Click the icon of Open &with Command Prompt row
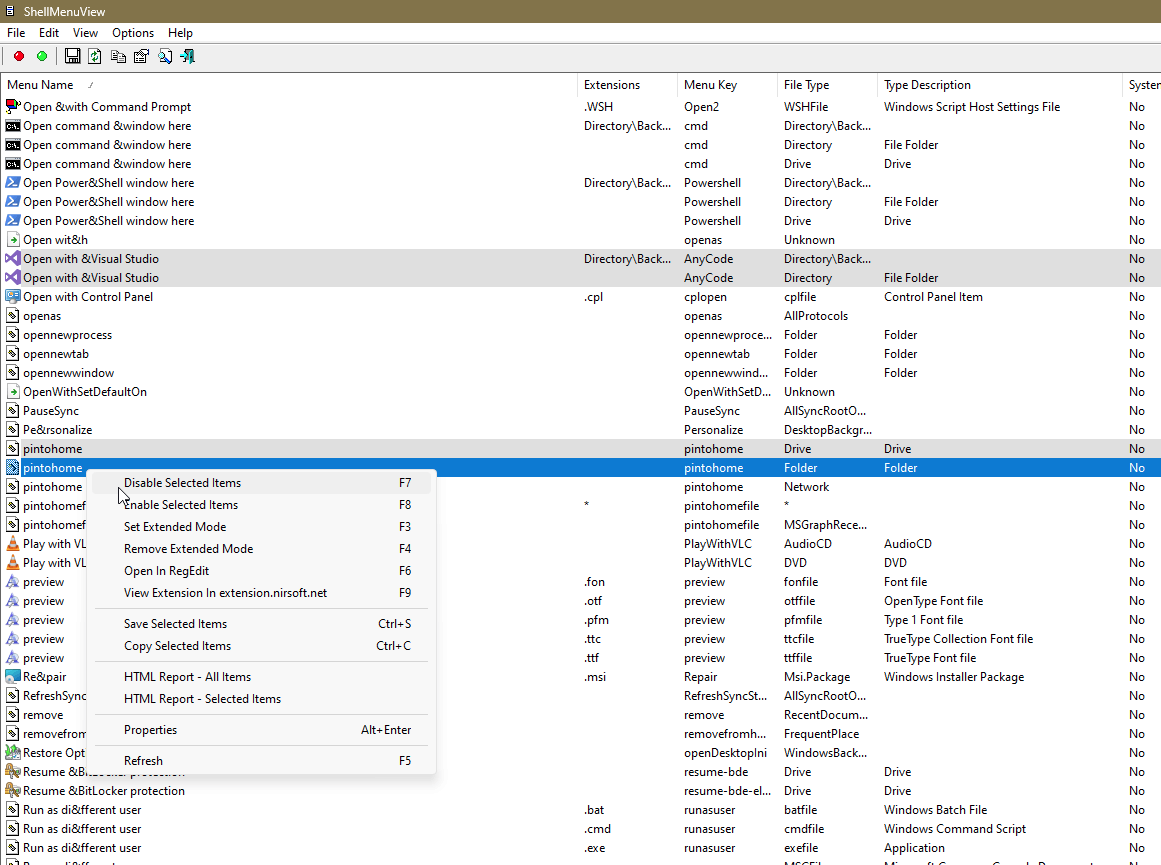This screenshot has height=865, width=1161. coord(13,107)
